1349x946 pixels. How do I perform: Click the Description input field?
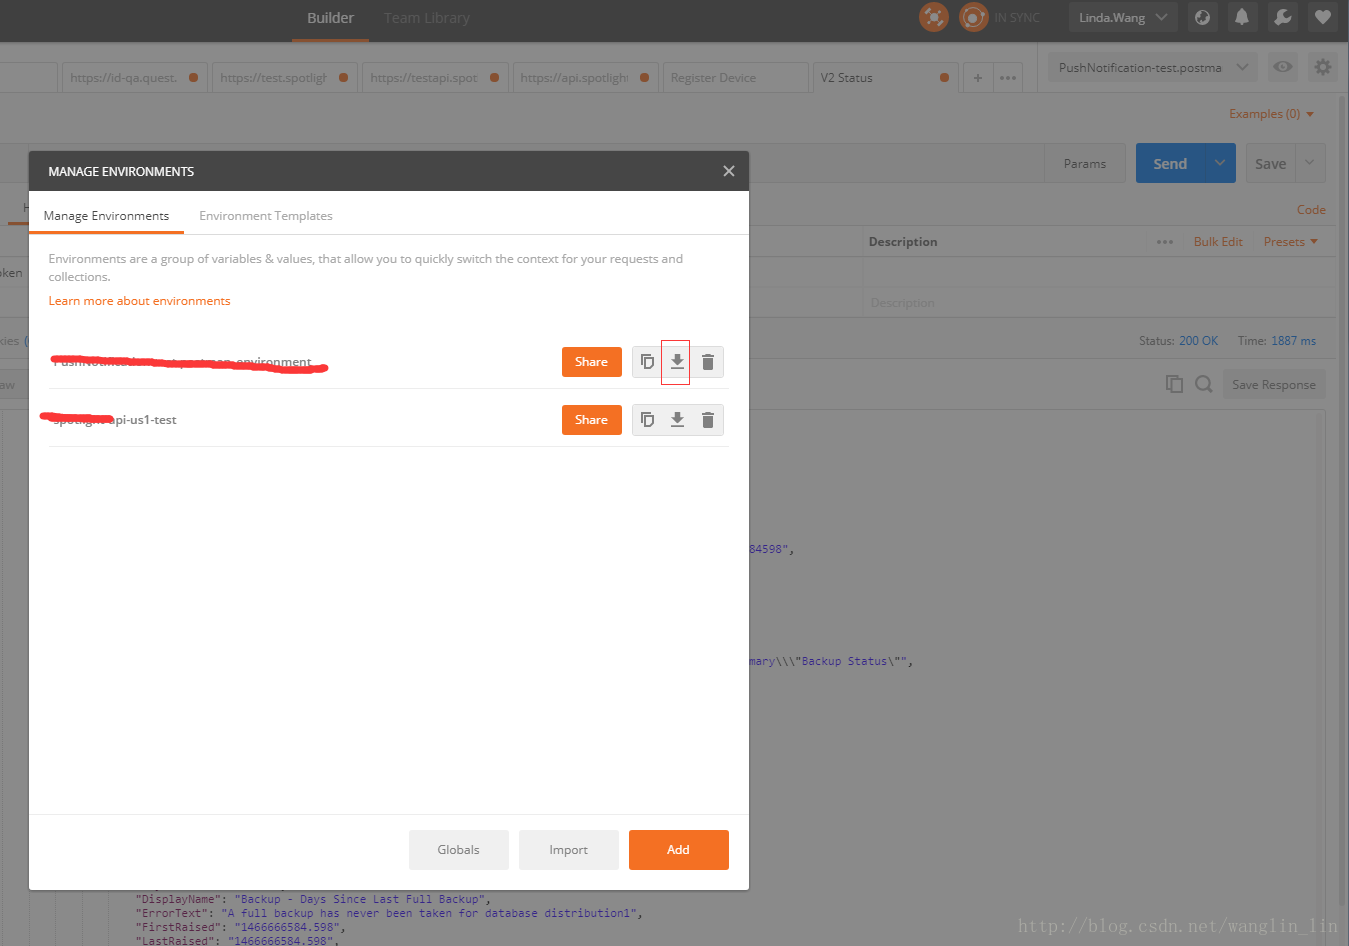click(1098, 303)
